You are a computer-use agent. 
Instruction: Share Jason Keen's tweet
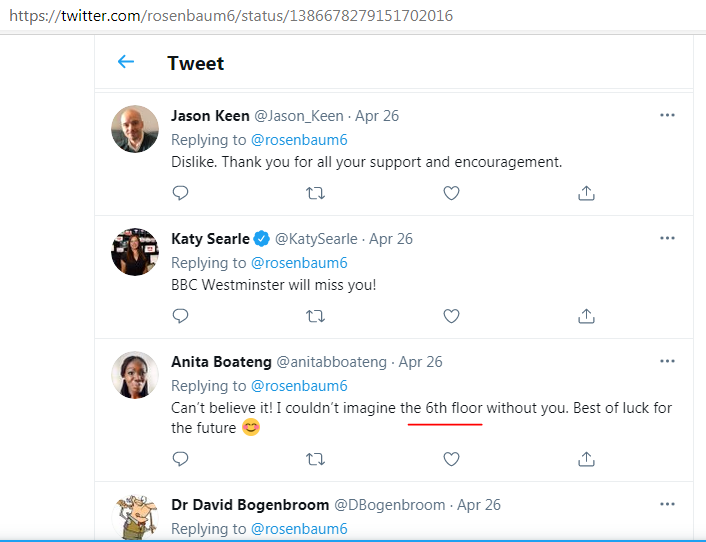pyautogui.click(x=586, y=193)
